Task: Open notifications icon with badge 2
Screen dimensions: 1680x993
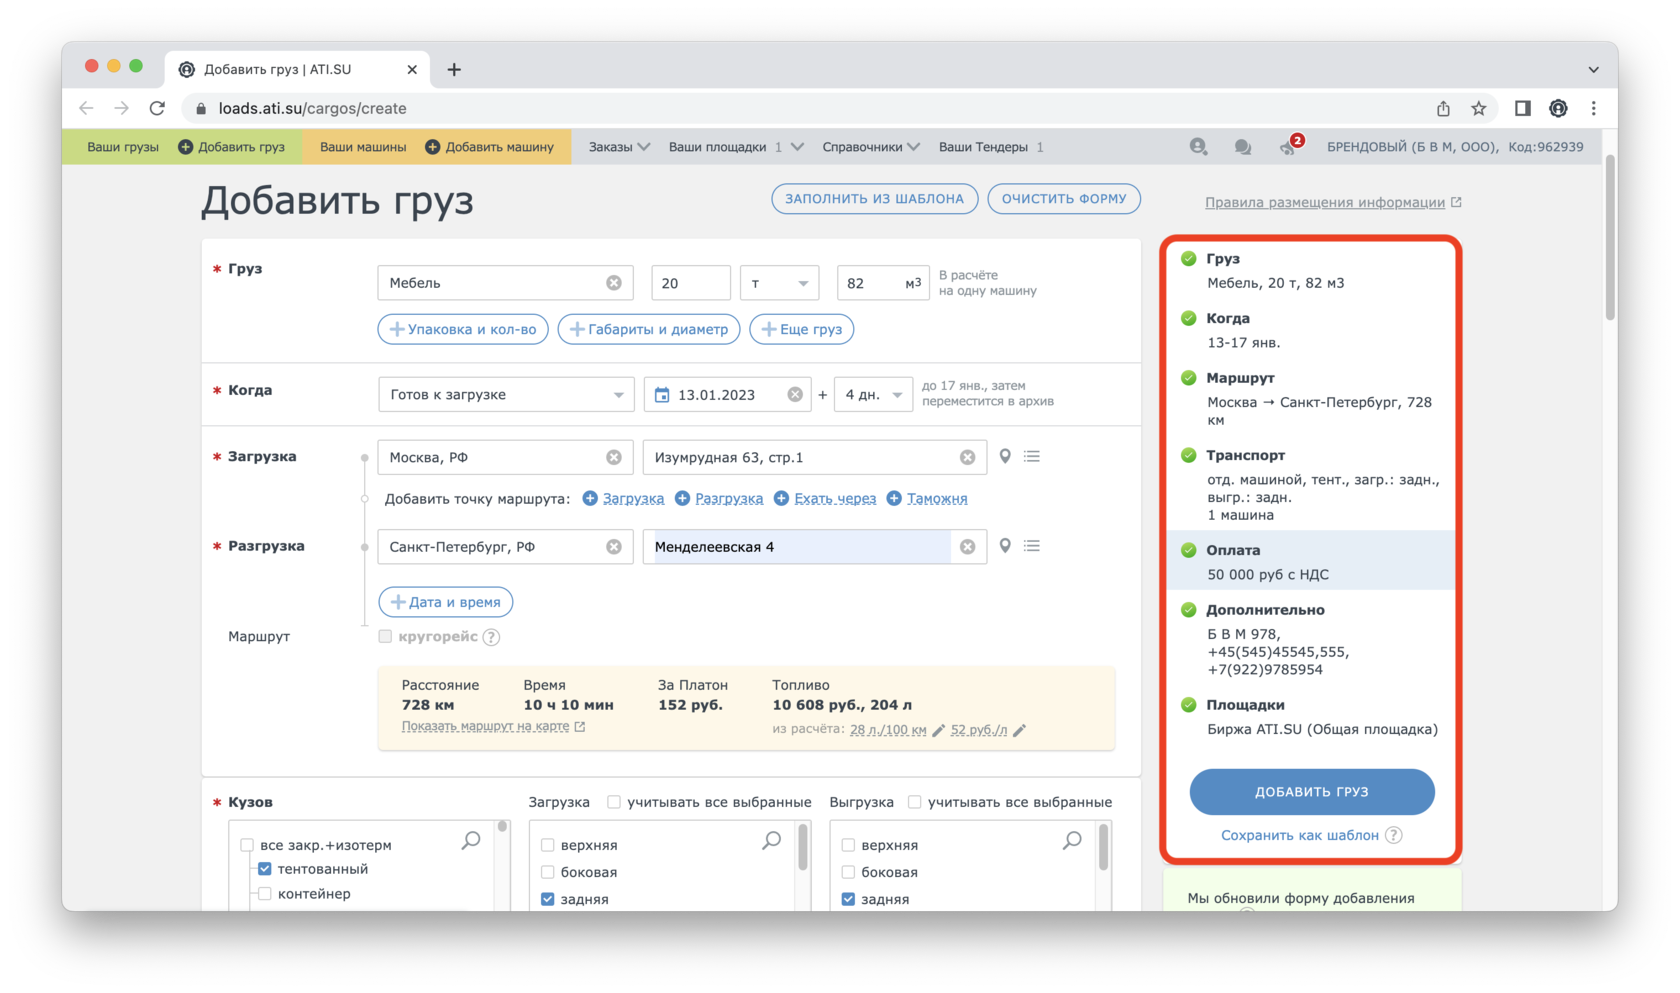Action: (1289, 147)
